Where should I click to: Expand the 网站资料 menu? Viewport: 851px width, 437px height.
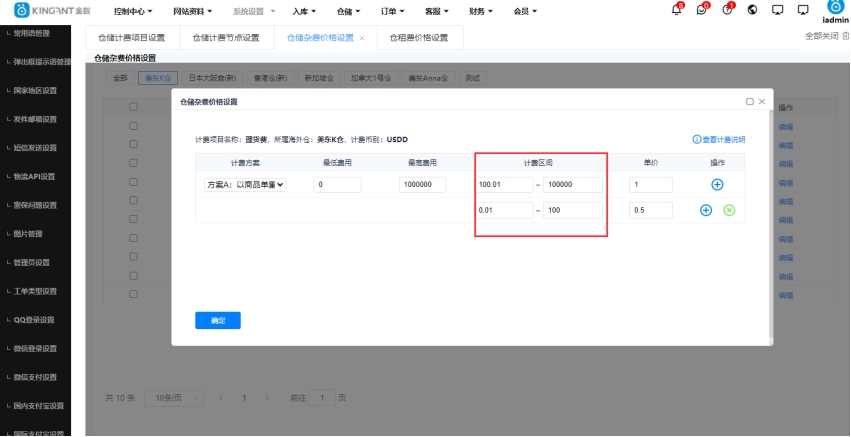193,11
